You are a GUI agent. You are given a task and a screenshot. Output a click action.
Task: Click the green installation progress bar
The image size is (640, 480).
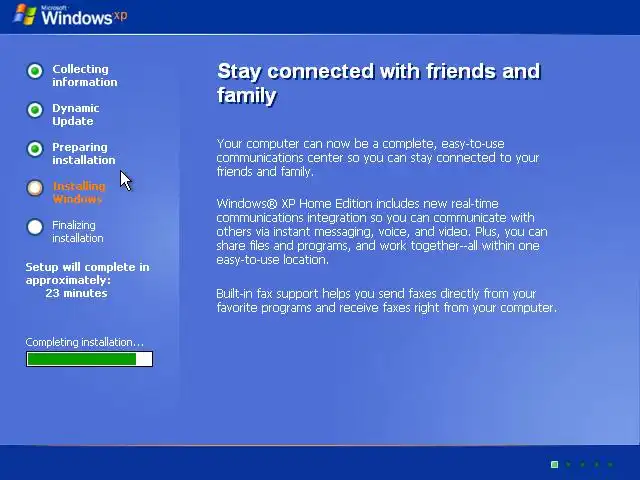coord(89,359)
